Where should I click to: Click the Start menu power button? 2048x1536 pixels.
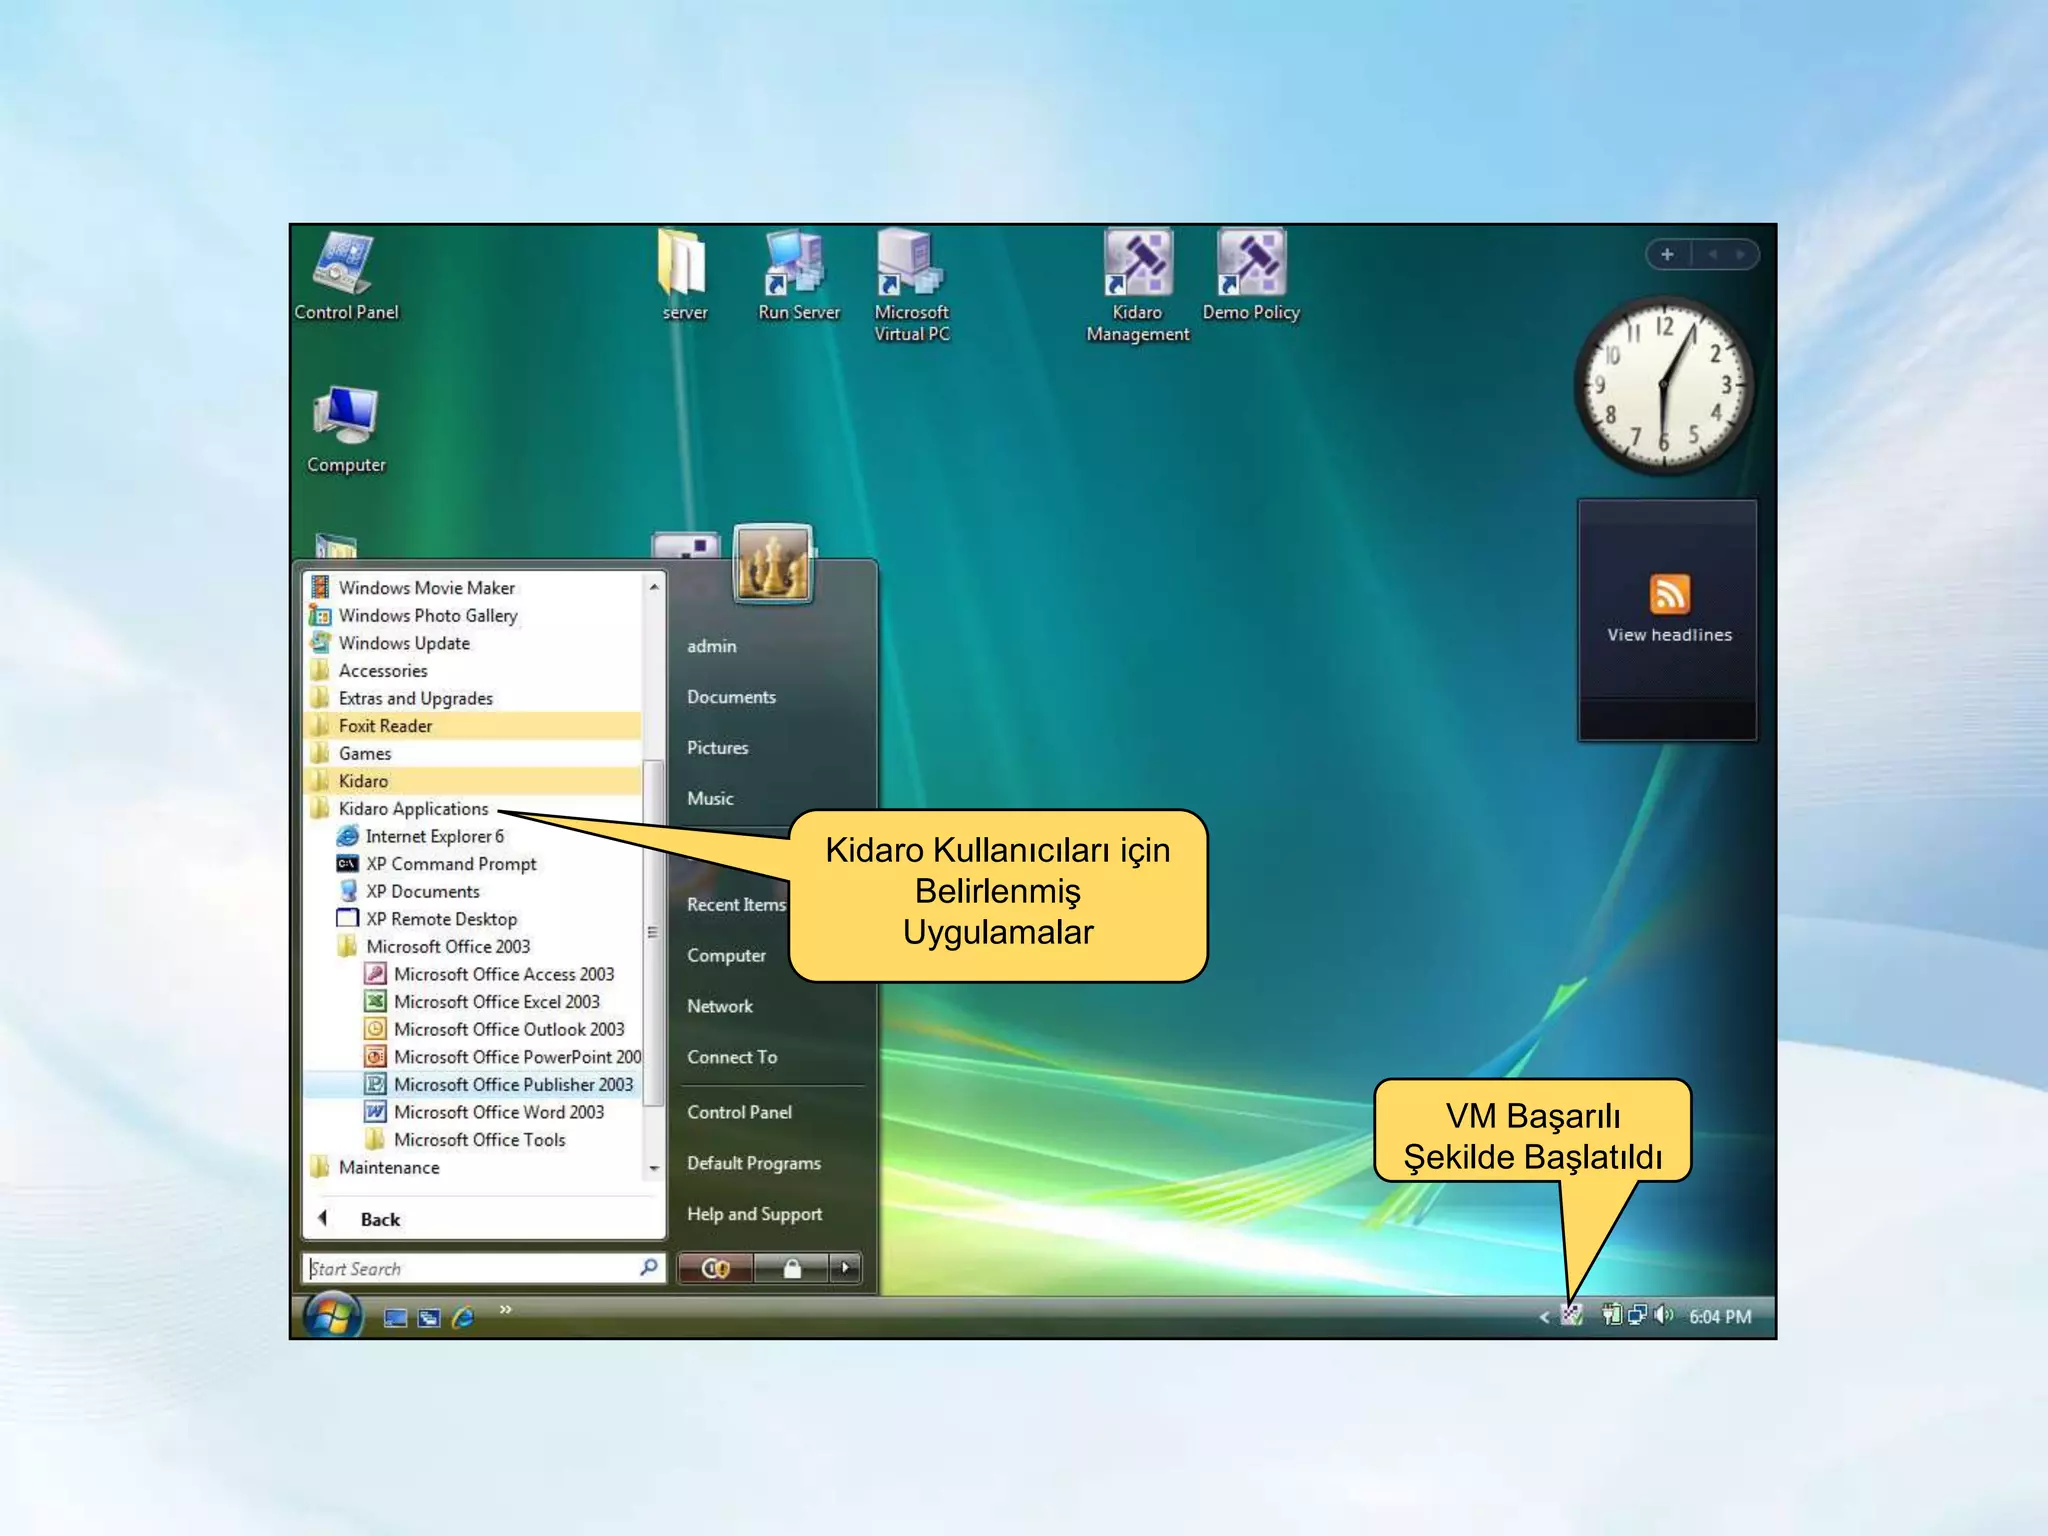(x=716, y=1268)
